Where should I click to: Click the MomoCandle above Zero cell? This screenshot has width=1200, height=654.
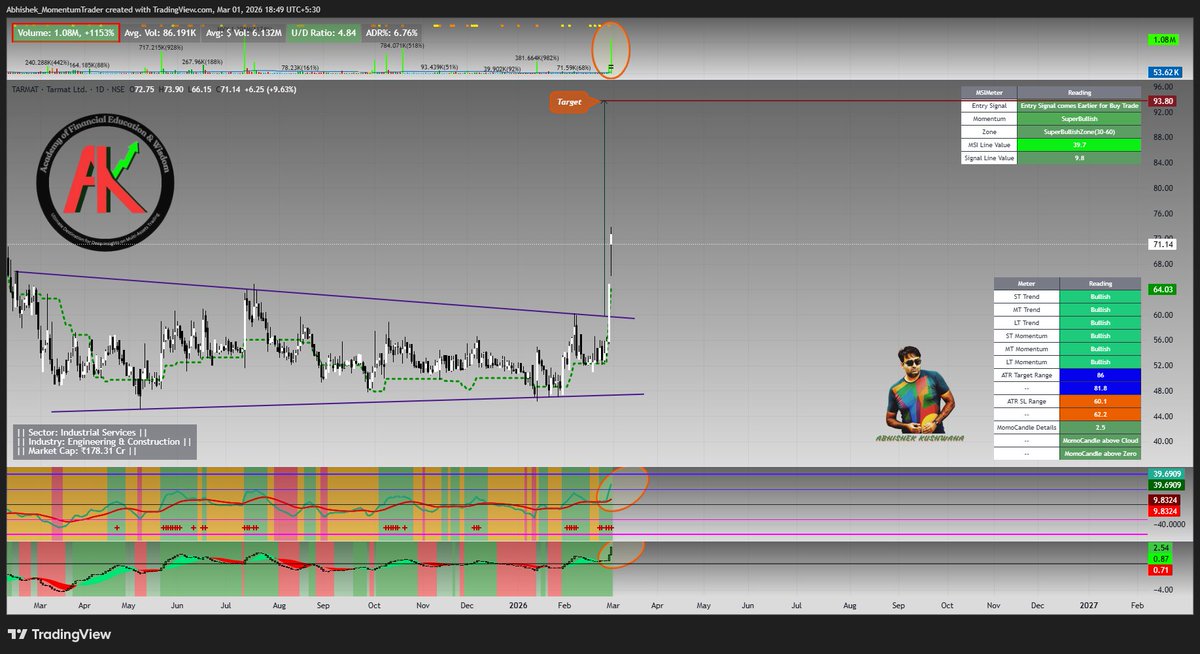coord(1100,453)
